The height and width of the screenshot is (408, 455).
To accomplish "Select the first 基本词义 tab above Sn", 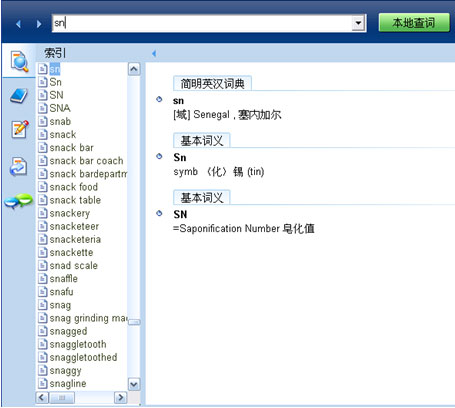I will click(x=202, y=141).
